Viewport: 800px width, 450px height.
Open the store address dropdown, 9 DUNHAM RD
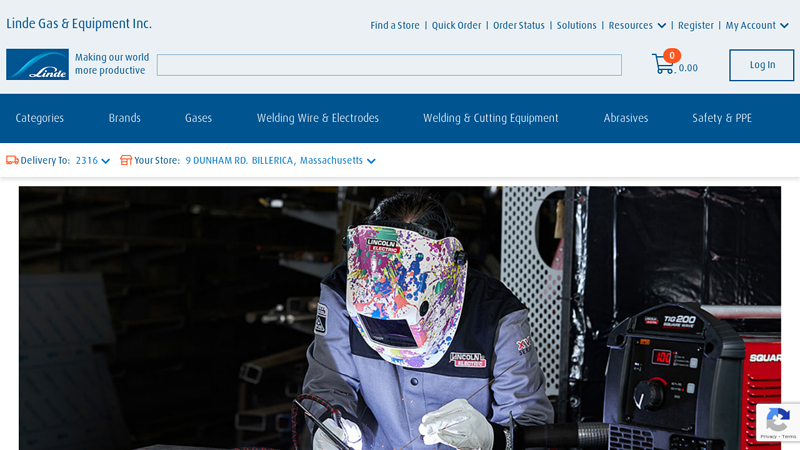tap(280, 161)
